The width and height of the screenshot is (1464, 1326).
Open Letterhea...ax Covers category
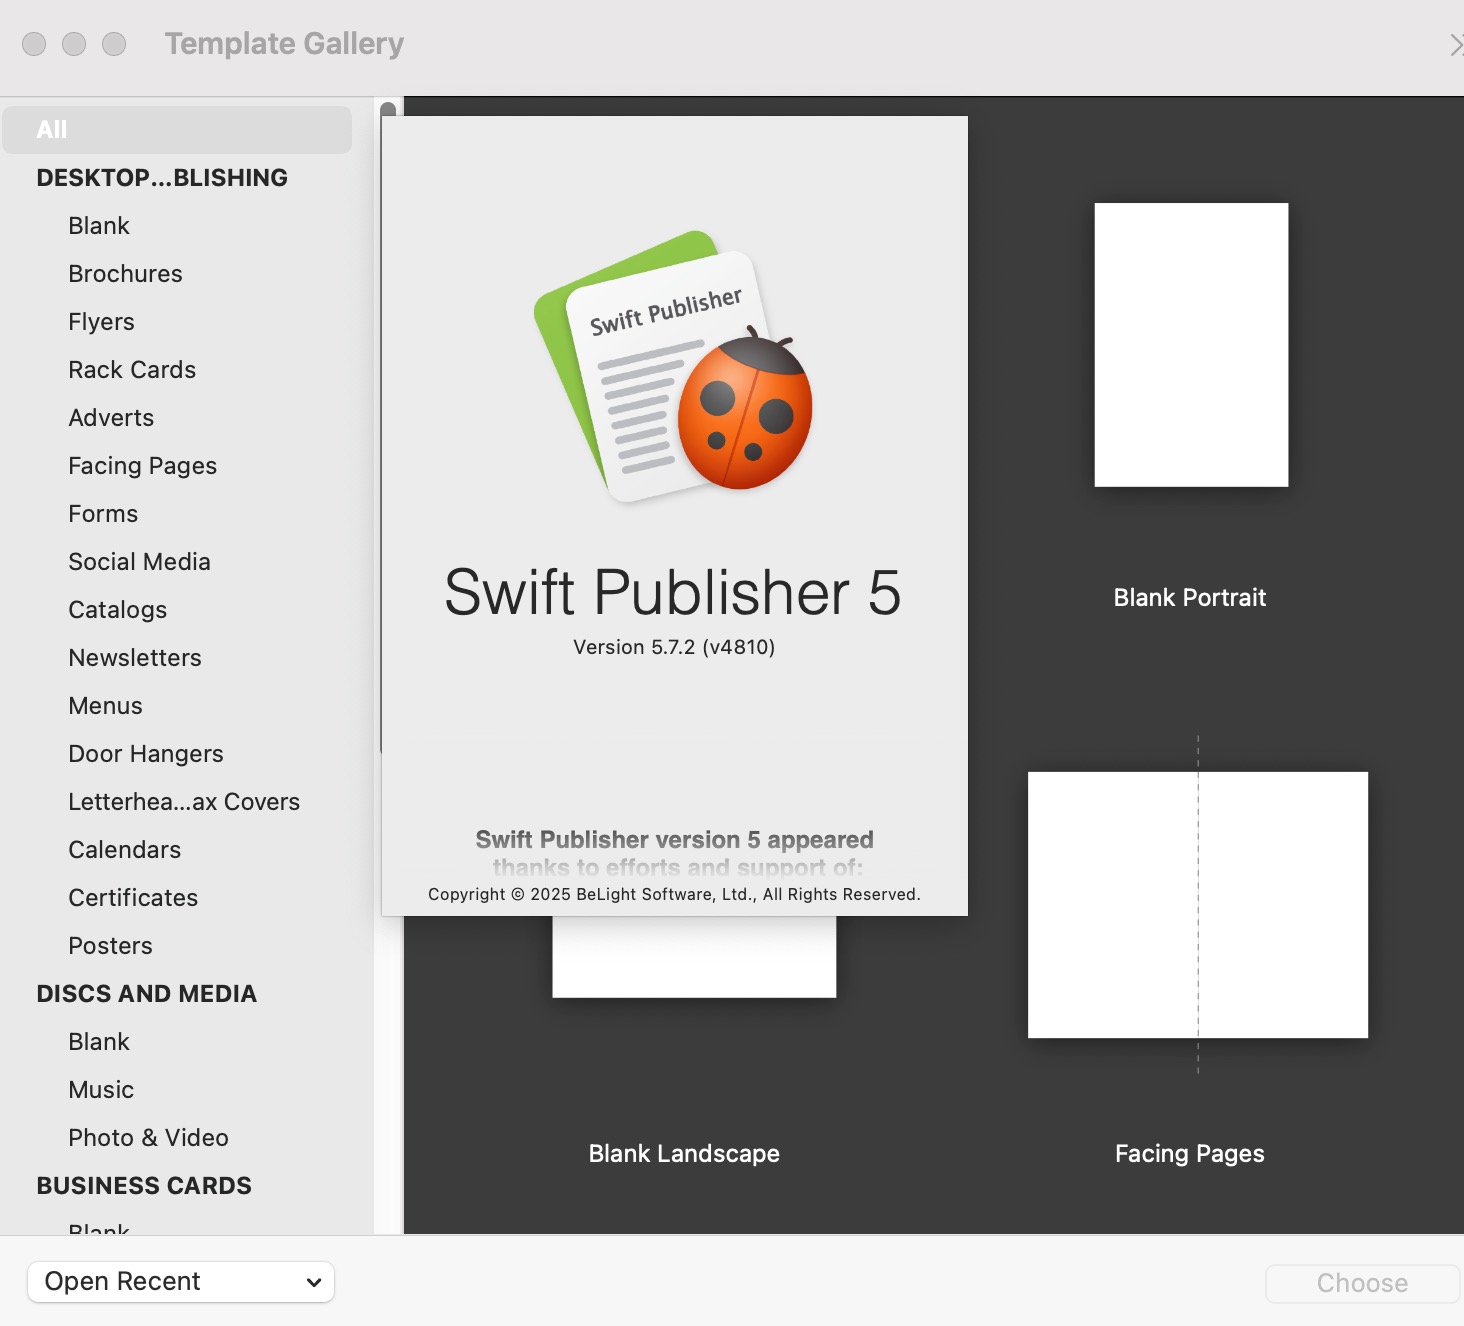tap(184, 802)
